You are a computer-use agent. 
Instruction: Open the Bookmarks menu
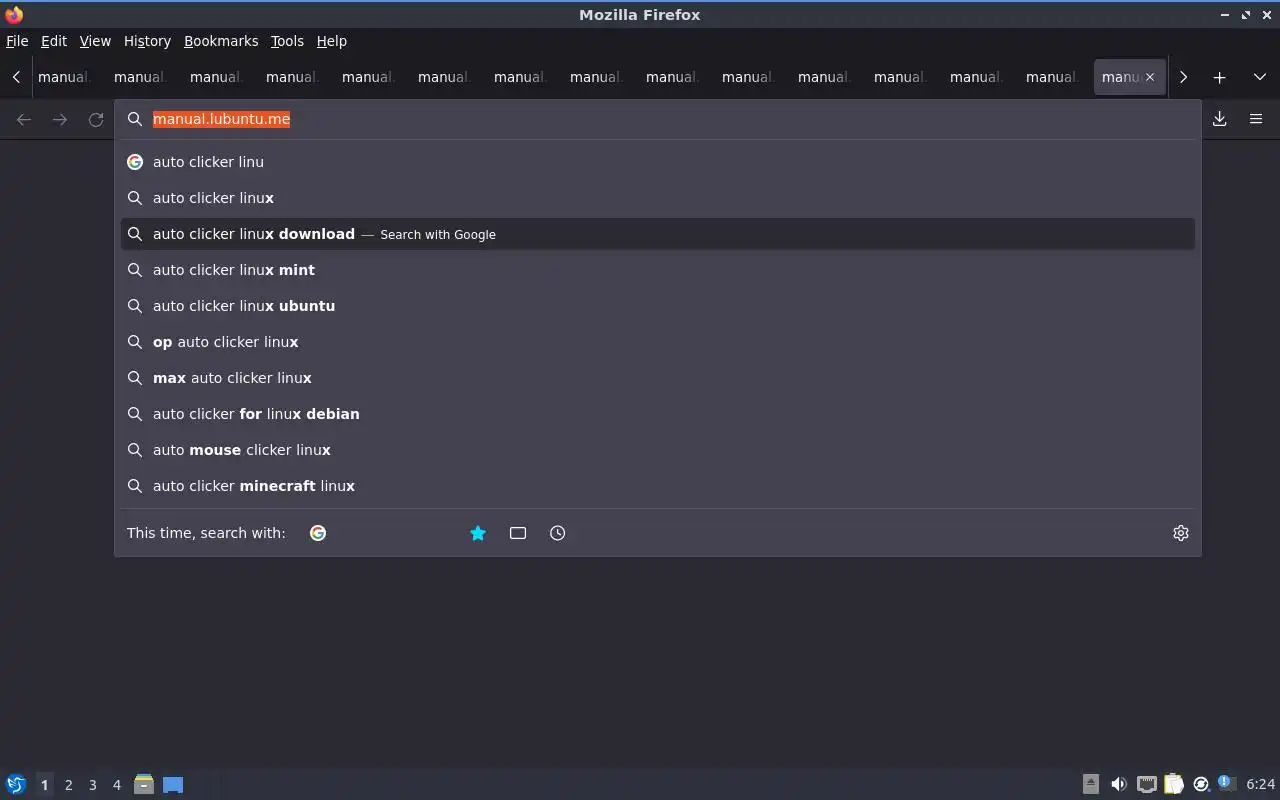pyautogui.click(x=221, y=41)
